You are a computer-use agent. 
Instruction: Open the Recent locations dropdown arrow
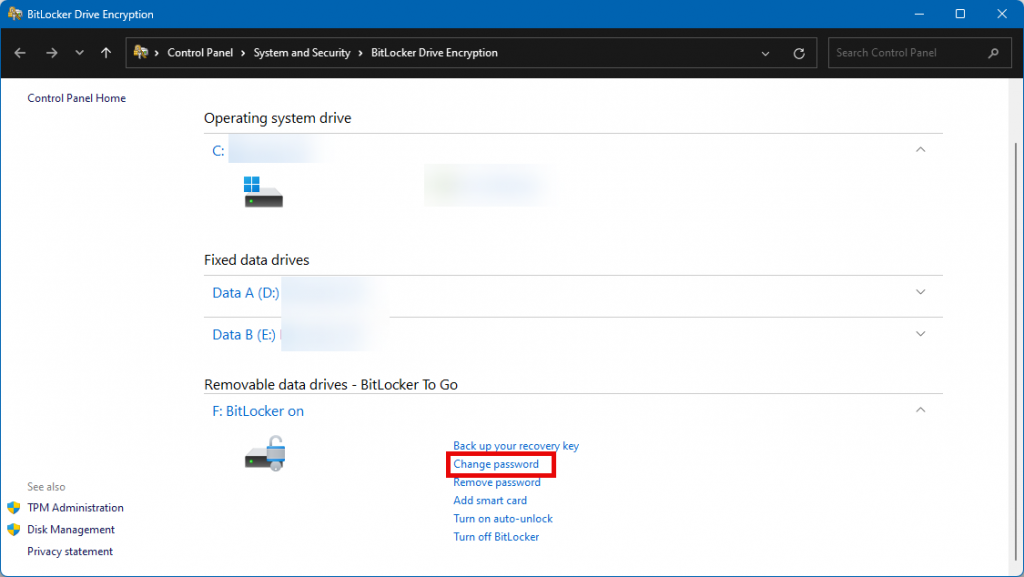click(79, 53)
